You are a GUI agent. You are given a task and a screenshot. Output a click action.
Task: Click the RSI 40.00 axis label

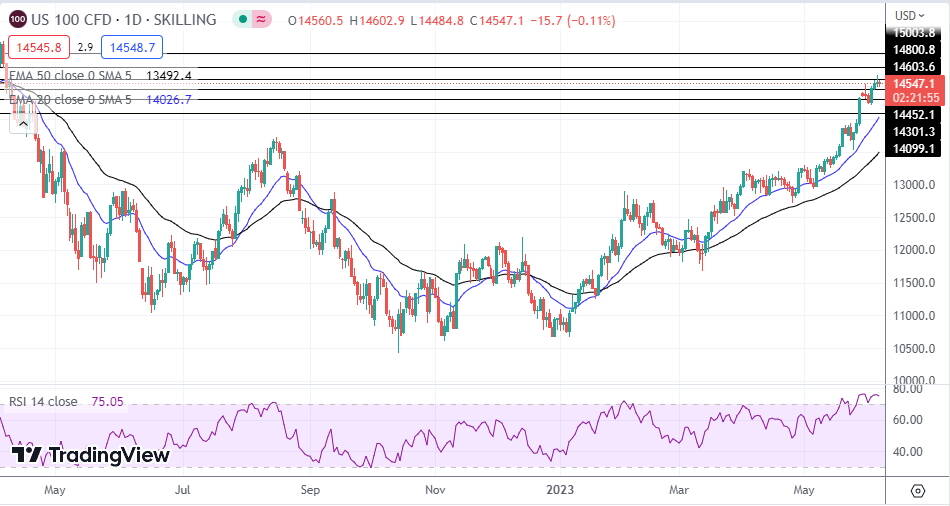[907, 451]
